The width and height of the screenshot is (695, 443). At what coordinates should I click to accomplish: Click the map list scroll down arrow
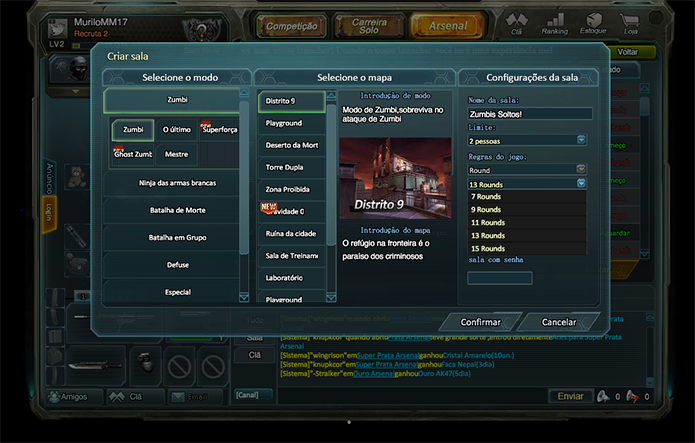tap(331, 297)
